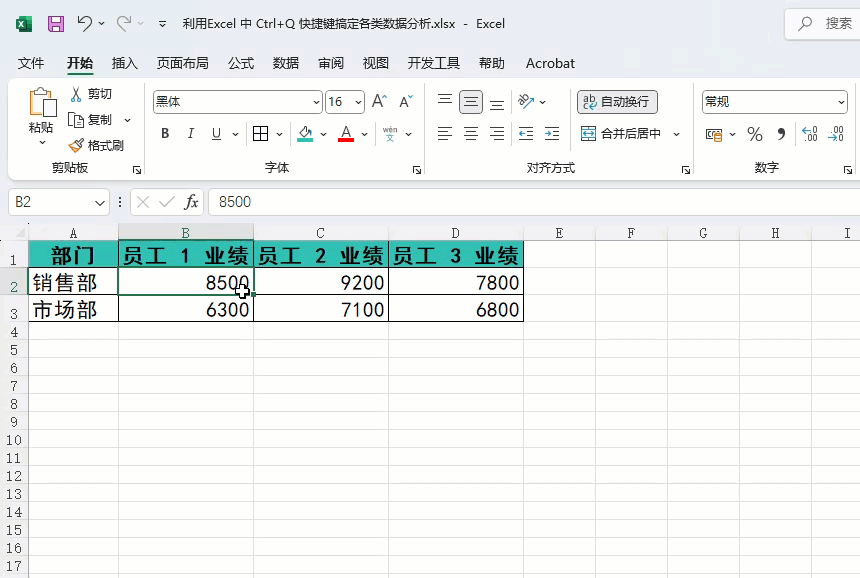Open the 数据 tab
The image size is (860, 578).
[x=286, y=63]
